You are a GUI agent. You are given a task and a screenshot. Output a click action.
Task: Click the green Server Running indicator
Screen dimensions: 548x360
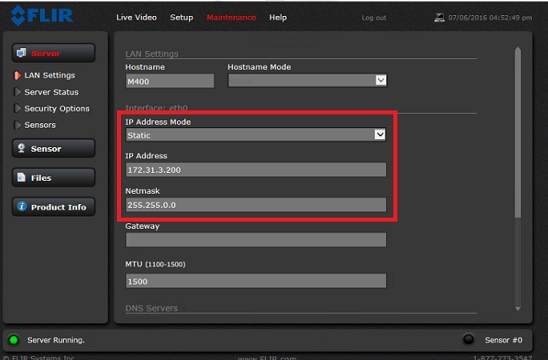pos(14,340)
